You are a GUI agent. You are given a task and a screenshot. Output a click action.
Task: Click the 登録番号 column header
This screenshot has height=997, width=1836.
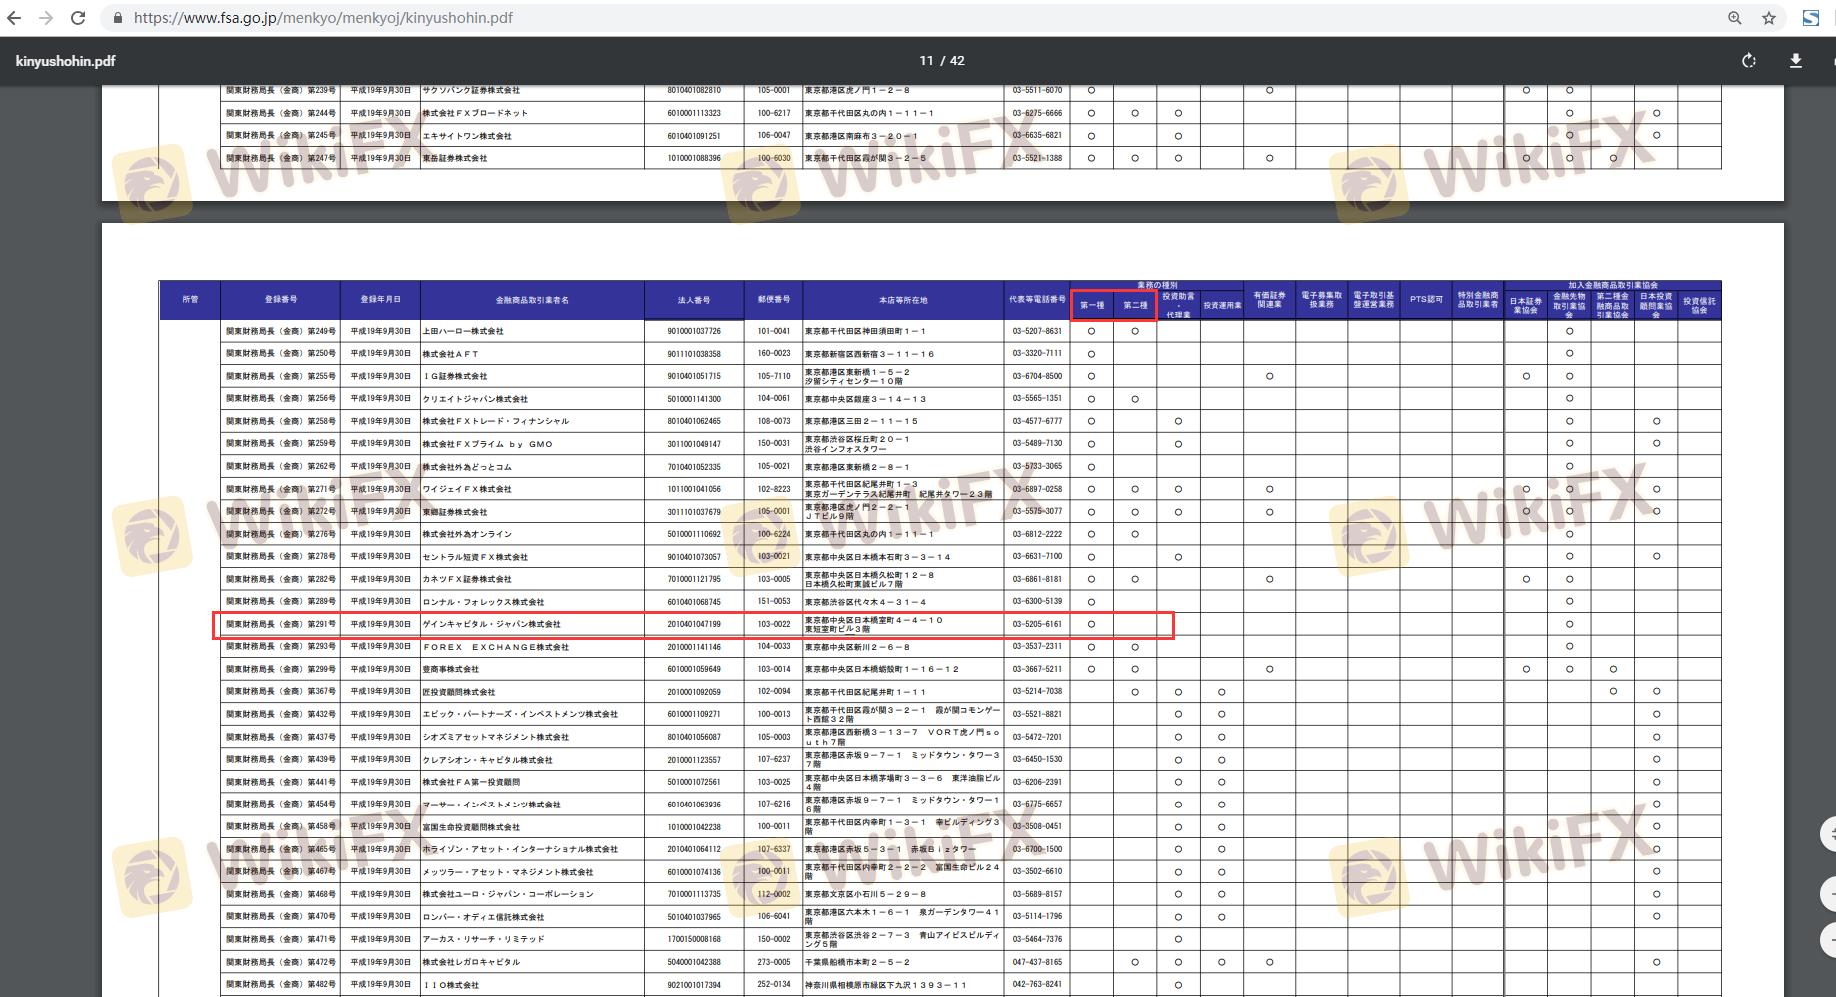(x=280, y=300)
